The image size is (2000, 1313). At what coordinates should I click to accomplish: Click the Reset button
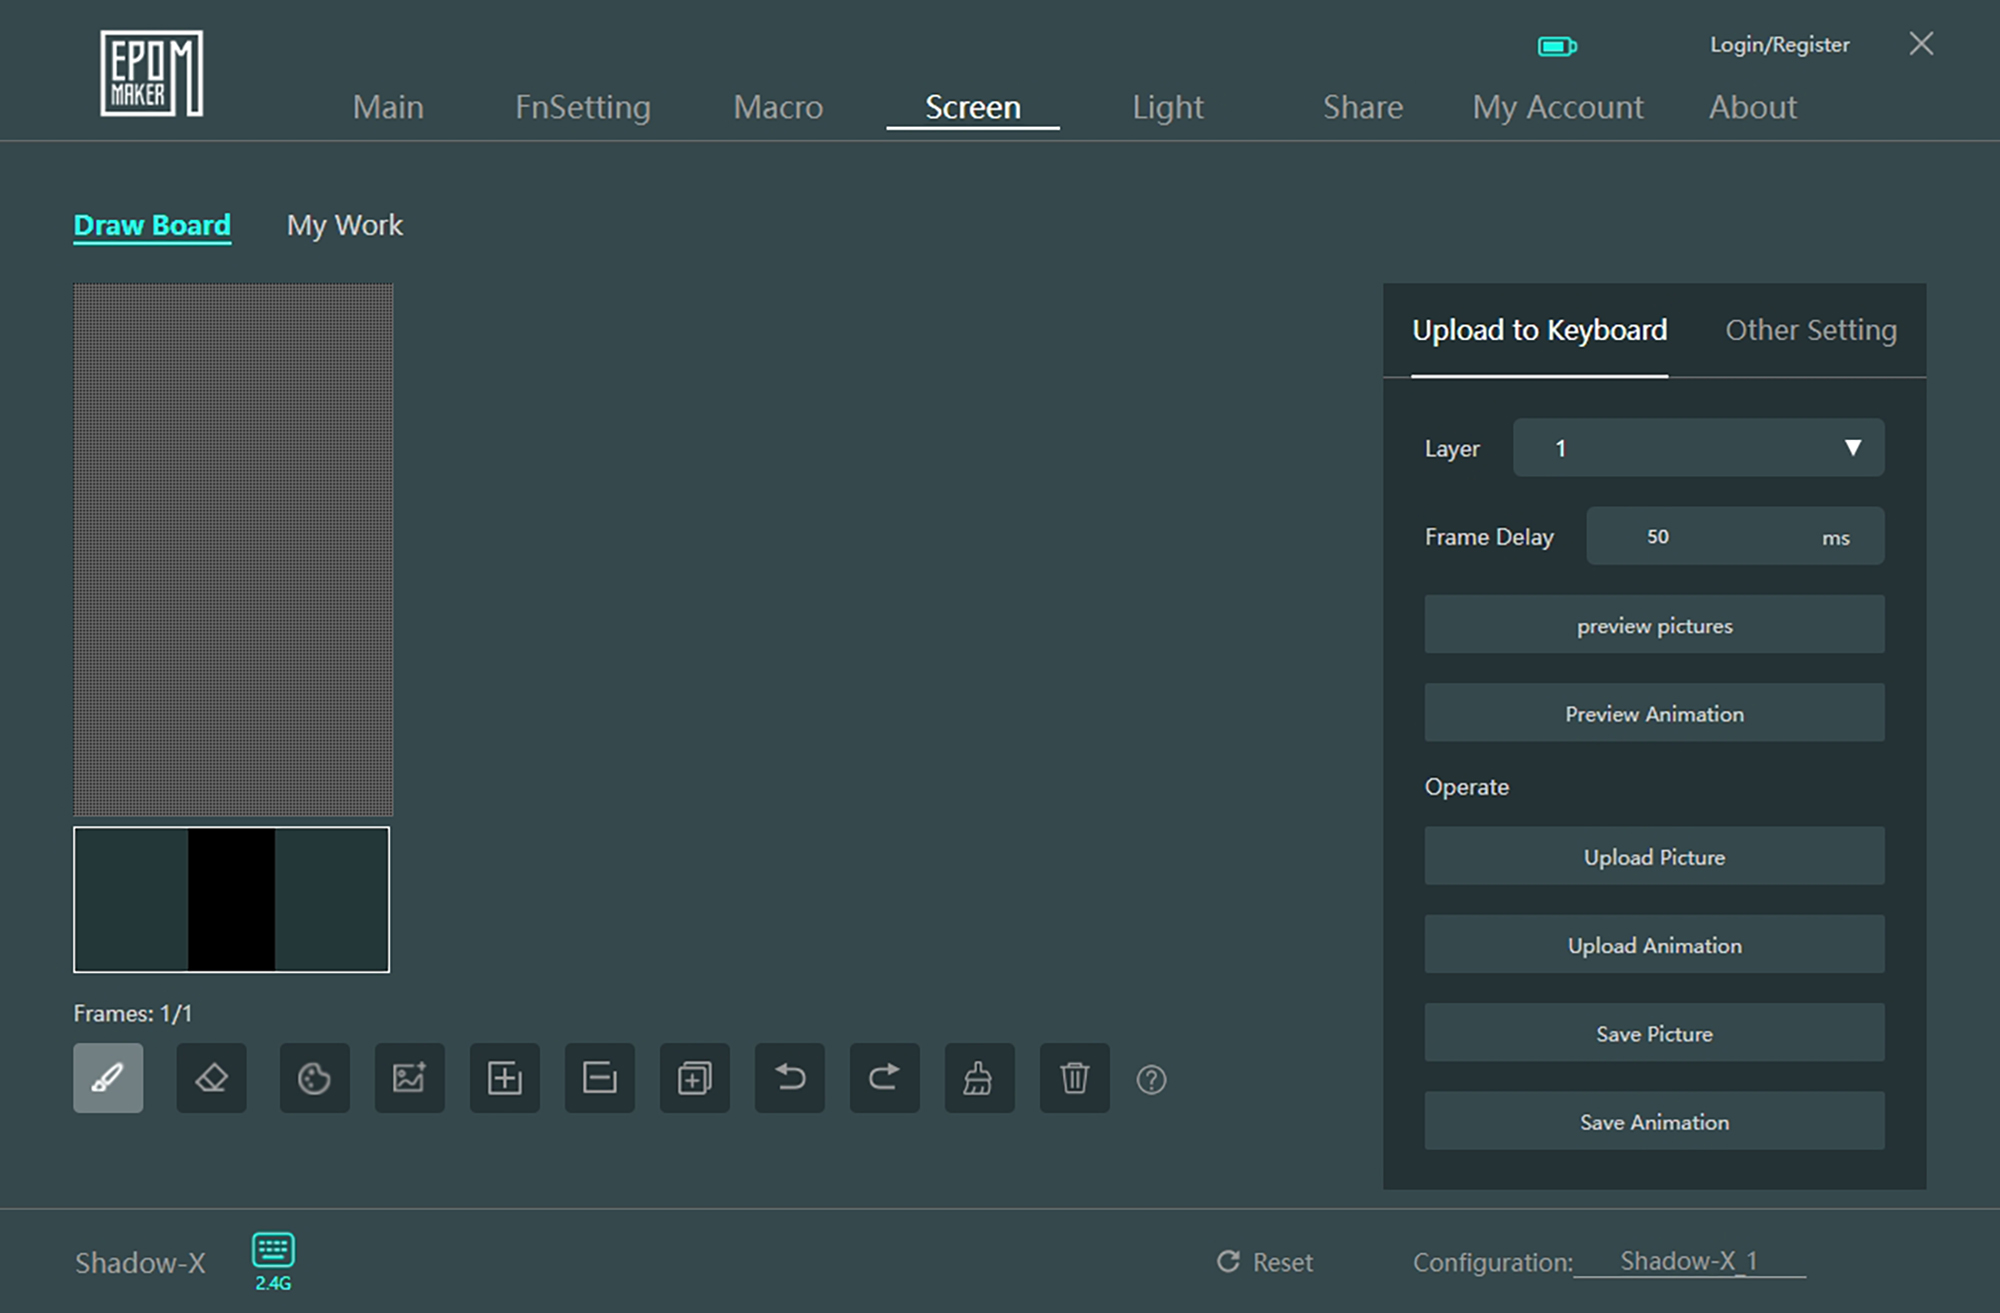[1265, 1262]
